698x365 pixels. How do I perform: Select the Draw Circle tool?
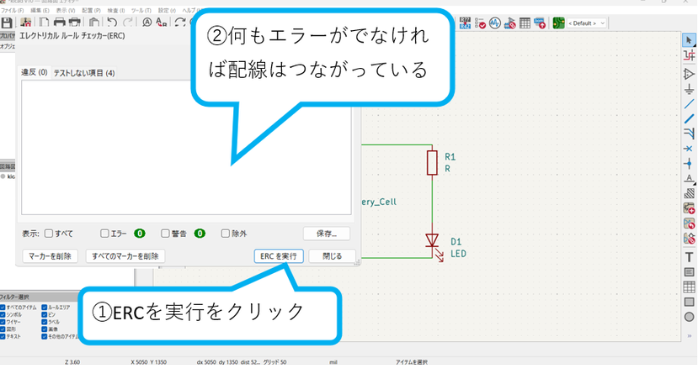689,317
